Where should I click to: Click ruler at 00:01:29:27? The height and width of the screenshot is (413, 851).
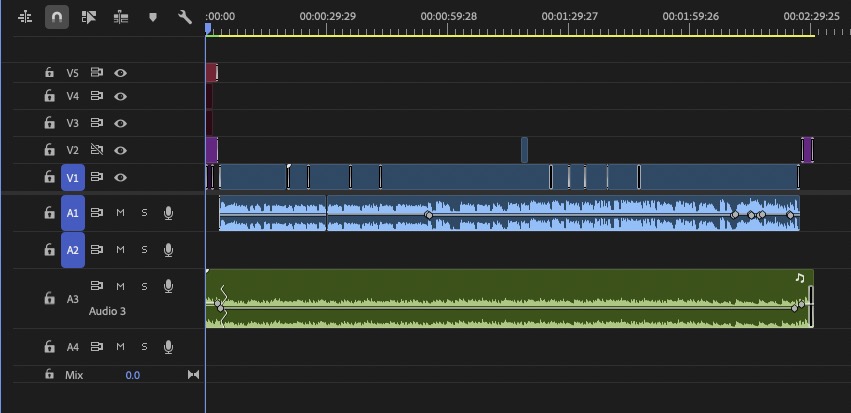point(569,16)
